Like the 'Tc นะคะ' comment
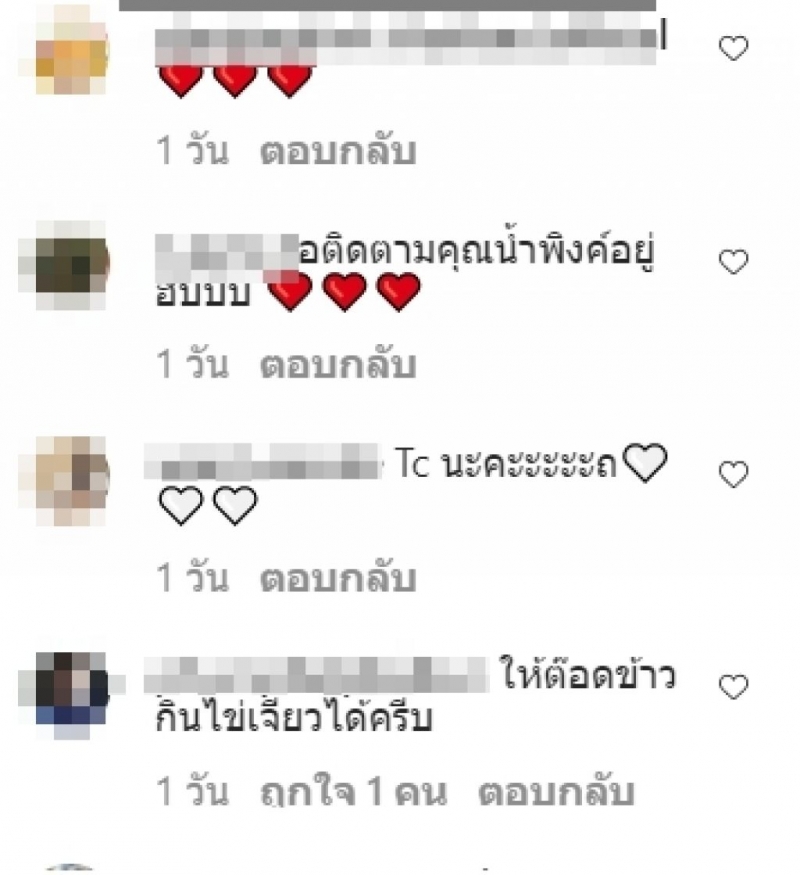The width and height of the screenshot is (800, 875). tap(733, 474)
